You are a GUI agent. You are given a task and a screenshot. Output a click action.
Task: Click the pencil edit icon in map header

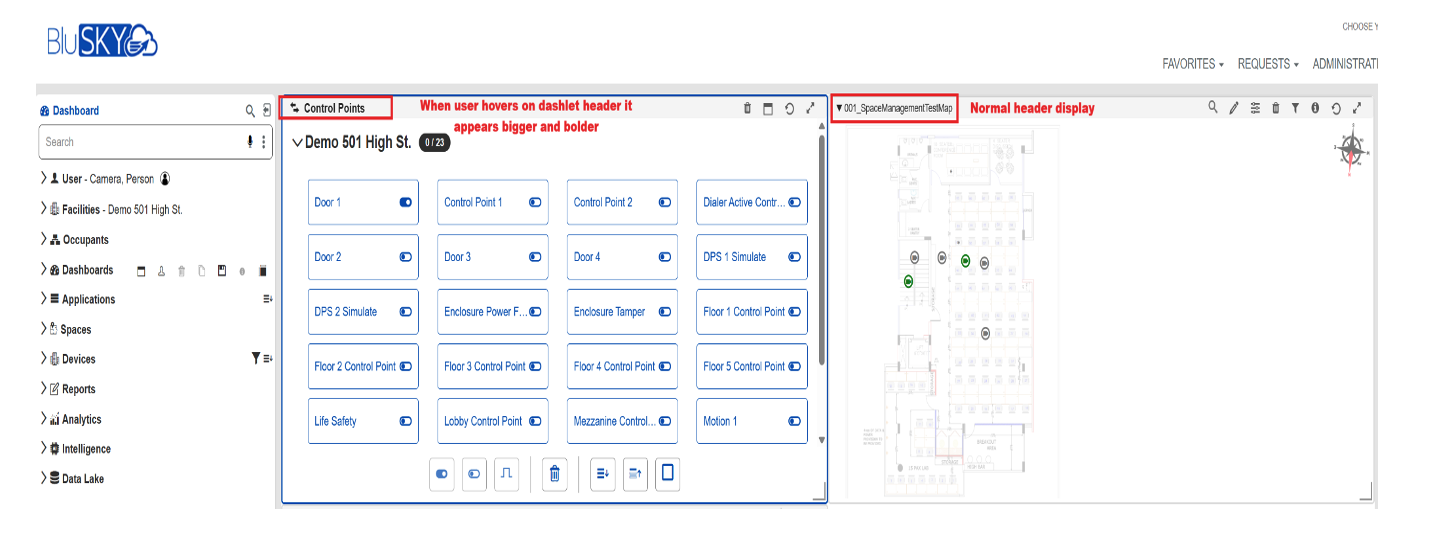click(1234, 108)
